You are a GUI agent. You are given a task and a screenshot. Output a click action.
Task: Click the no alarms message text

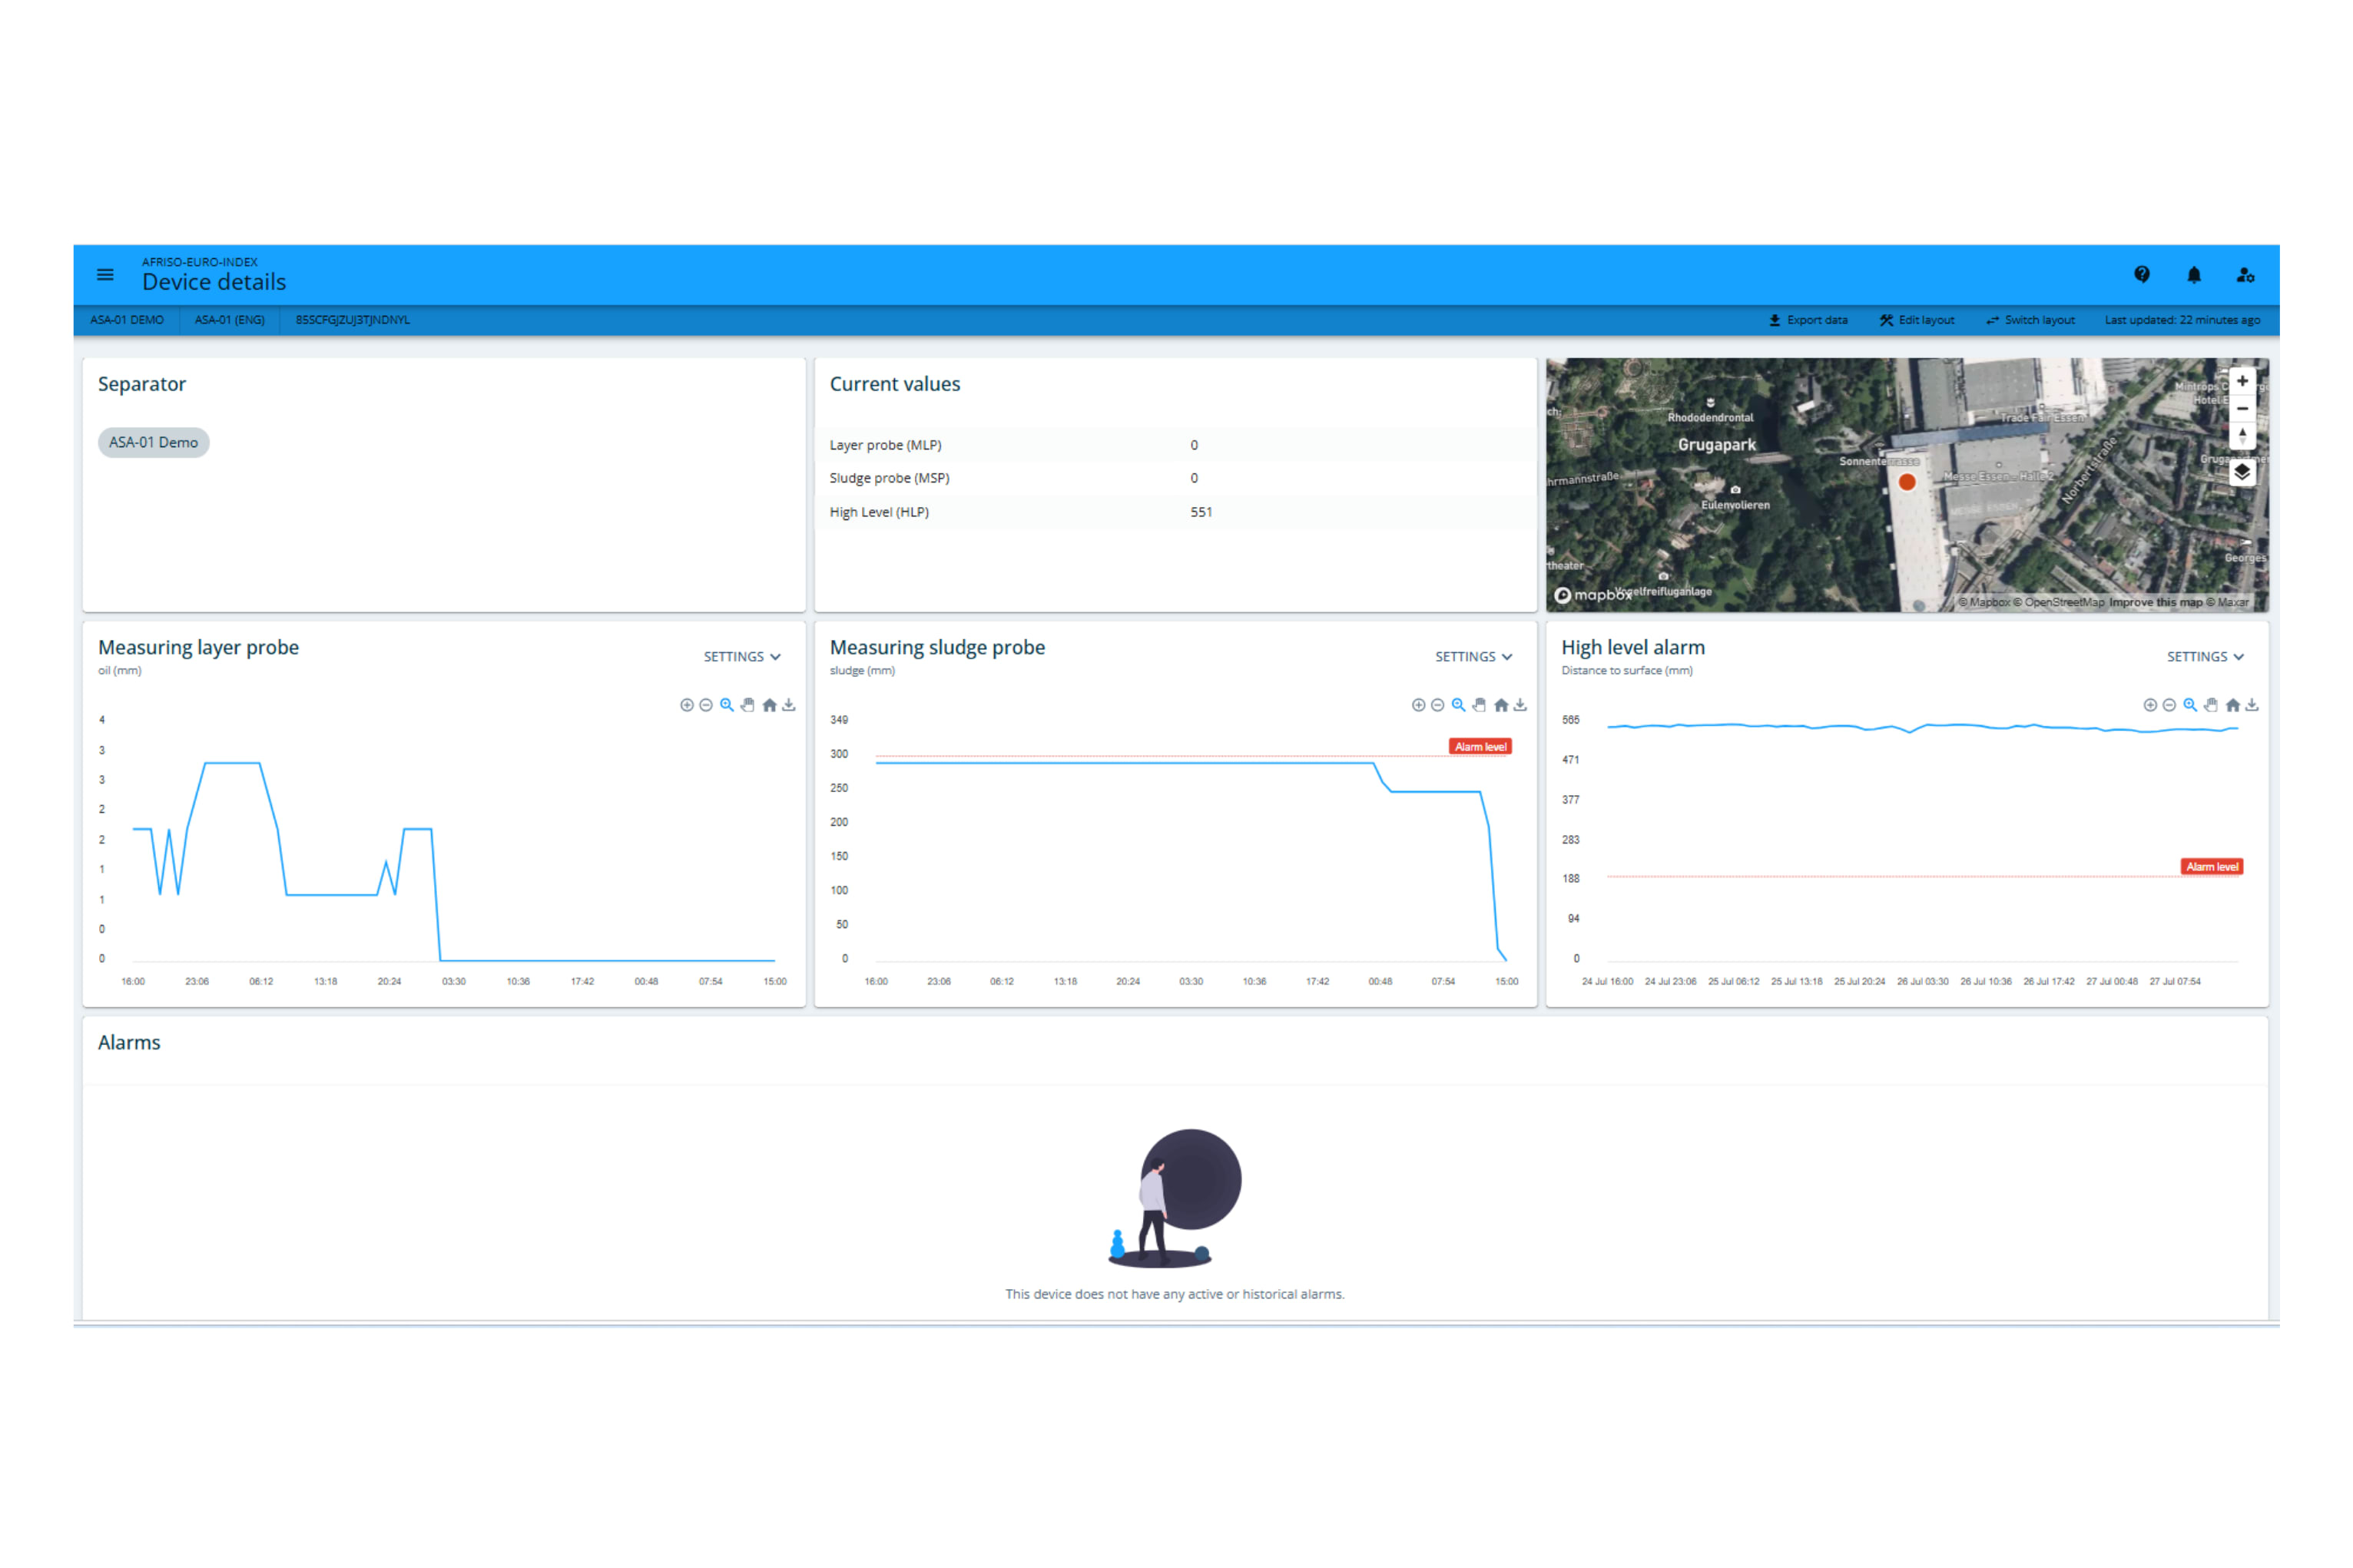click(1174, 1294)
